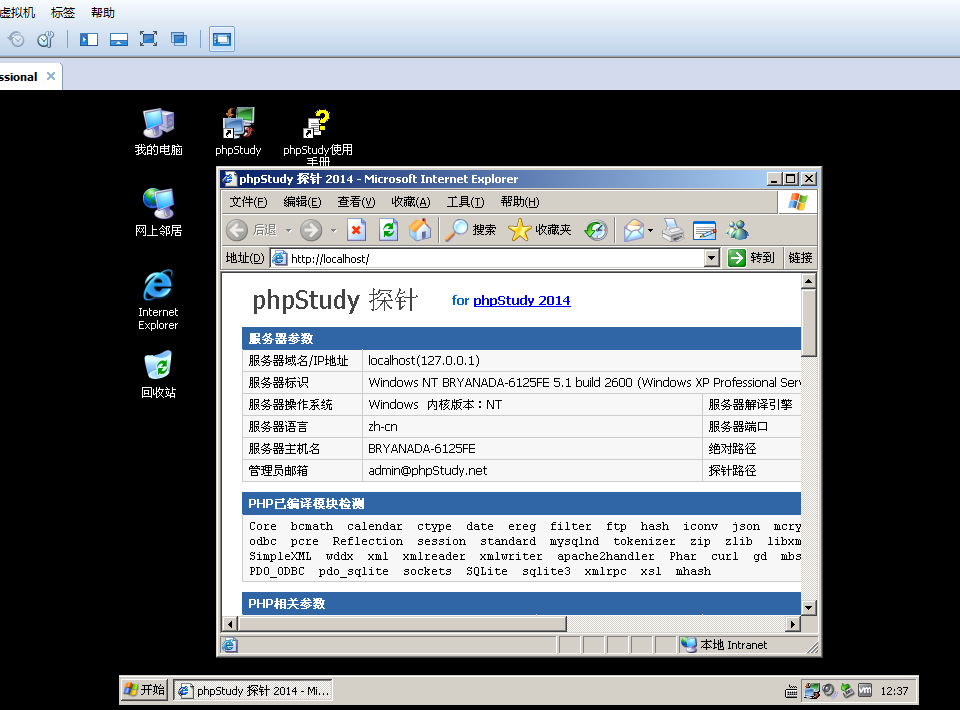
Task: Select the phpStudy desktop shortcut
Action: pos(238,132)
